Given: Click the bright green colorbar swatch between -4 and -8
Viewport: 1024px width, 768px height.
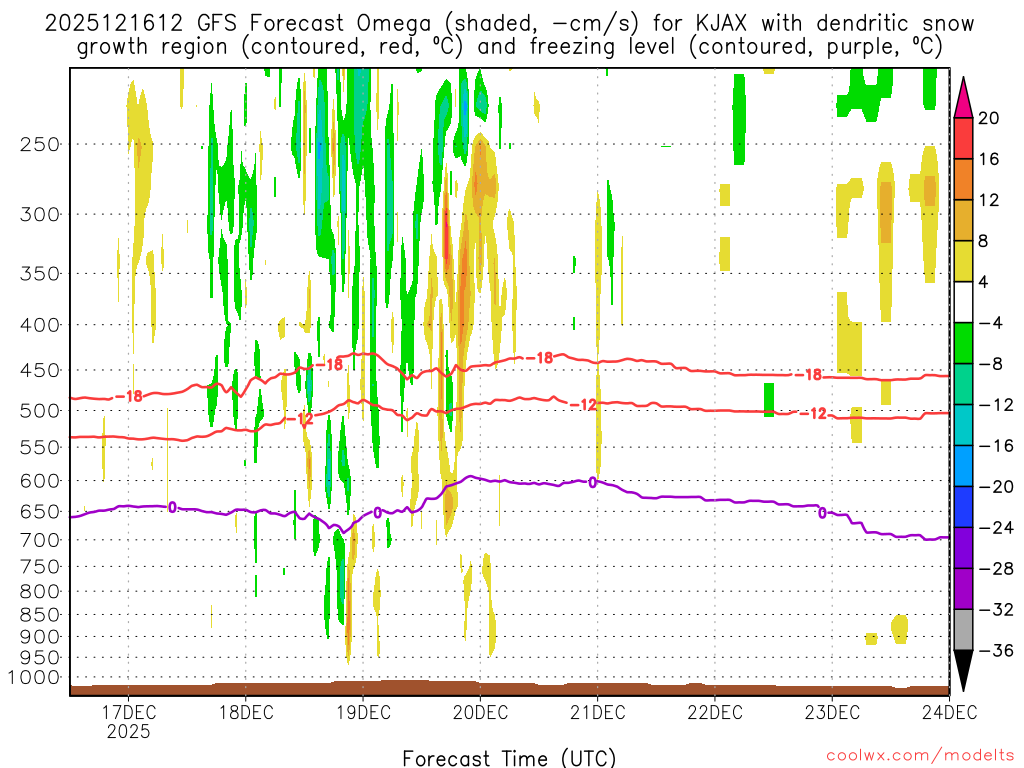Looking at the screenshot, I should click(x=963, y=343).
